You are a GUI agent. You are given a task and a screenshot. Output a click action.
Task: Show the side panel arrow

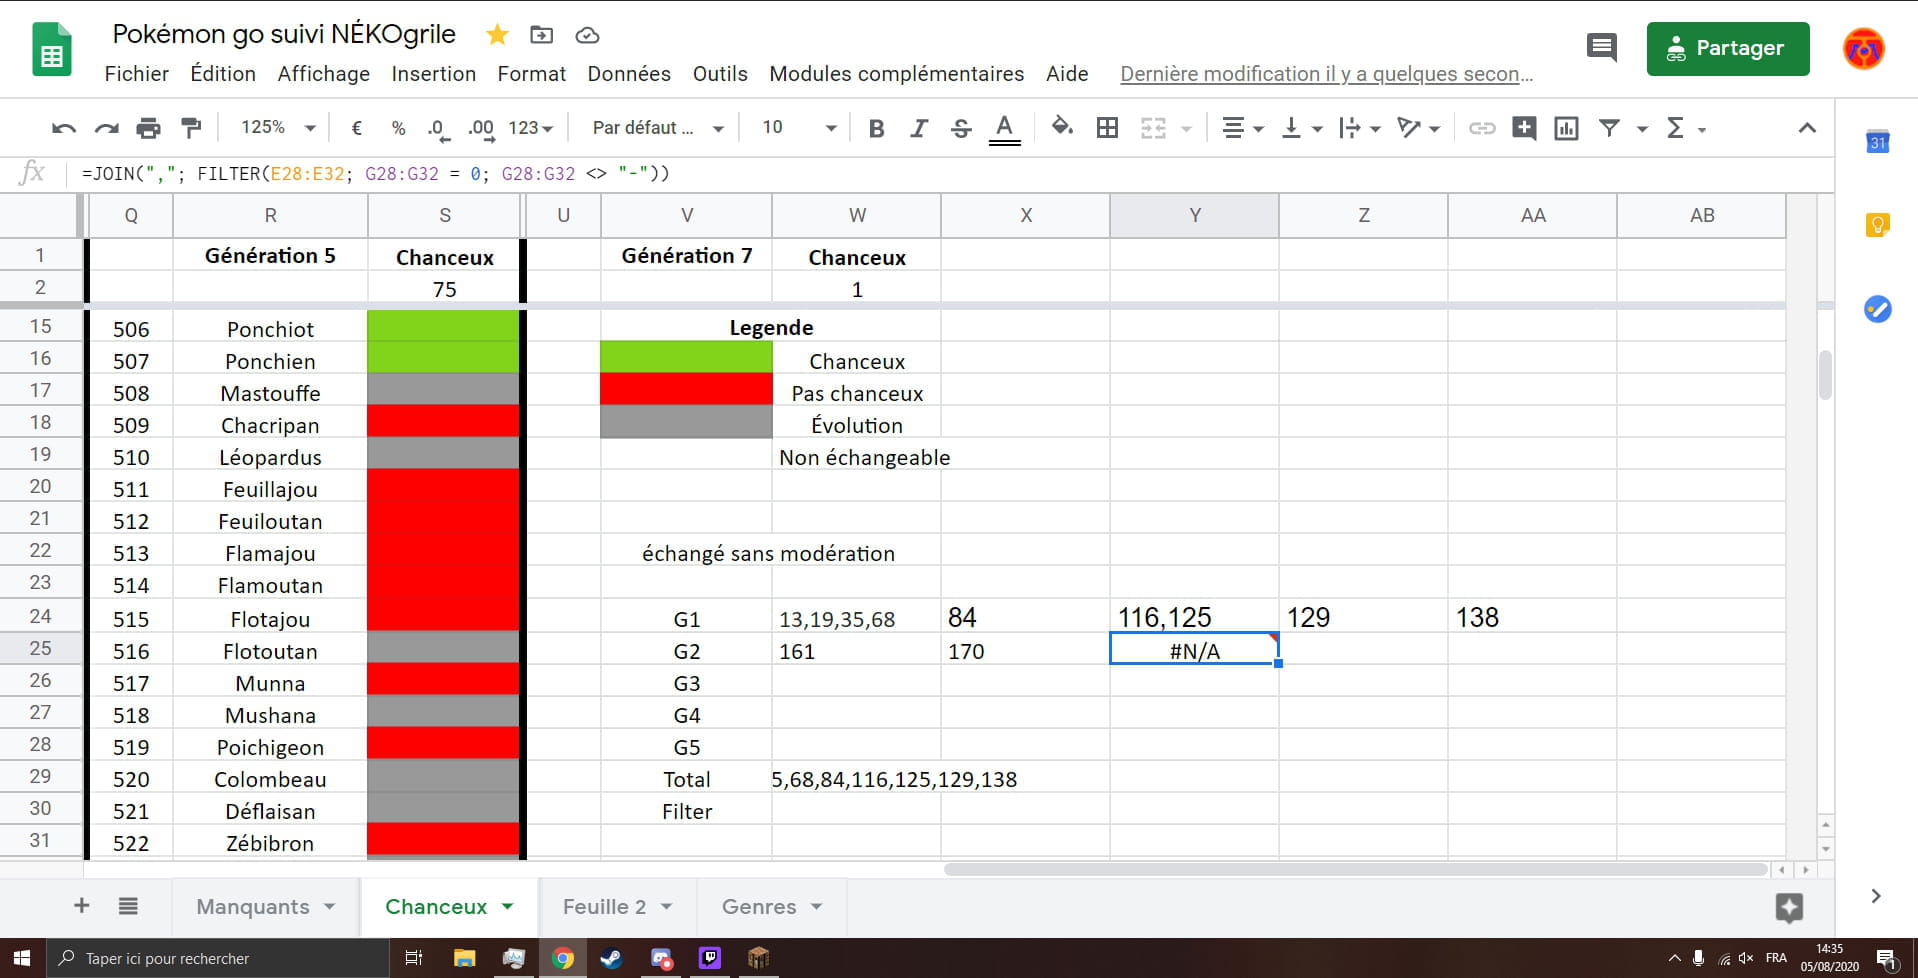1876,896
